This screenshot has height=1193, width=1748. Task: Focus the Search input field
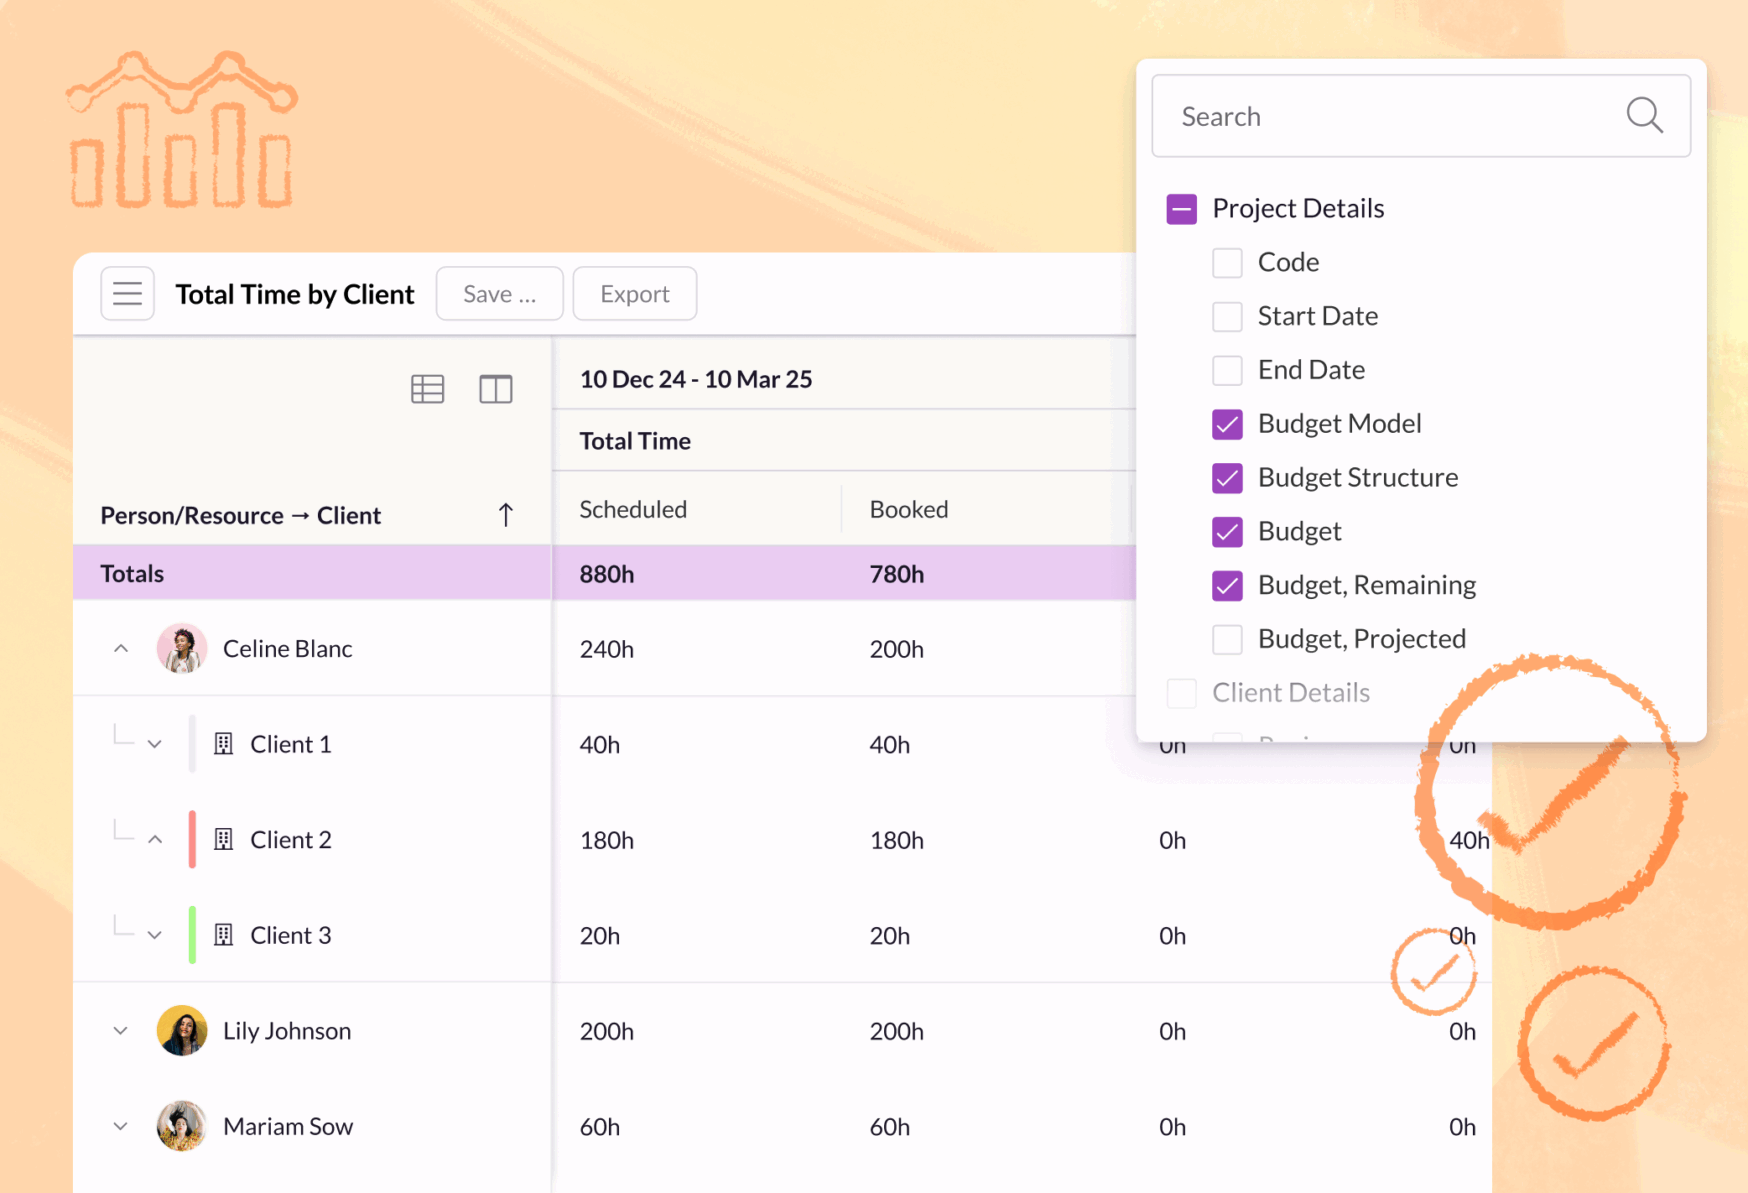click(x=1421, y=116)
